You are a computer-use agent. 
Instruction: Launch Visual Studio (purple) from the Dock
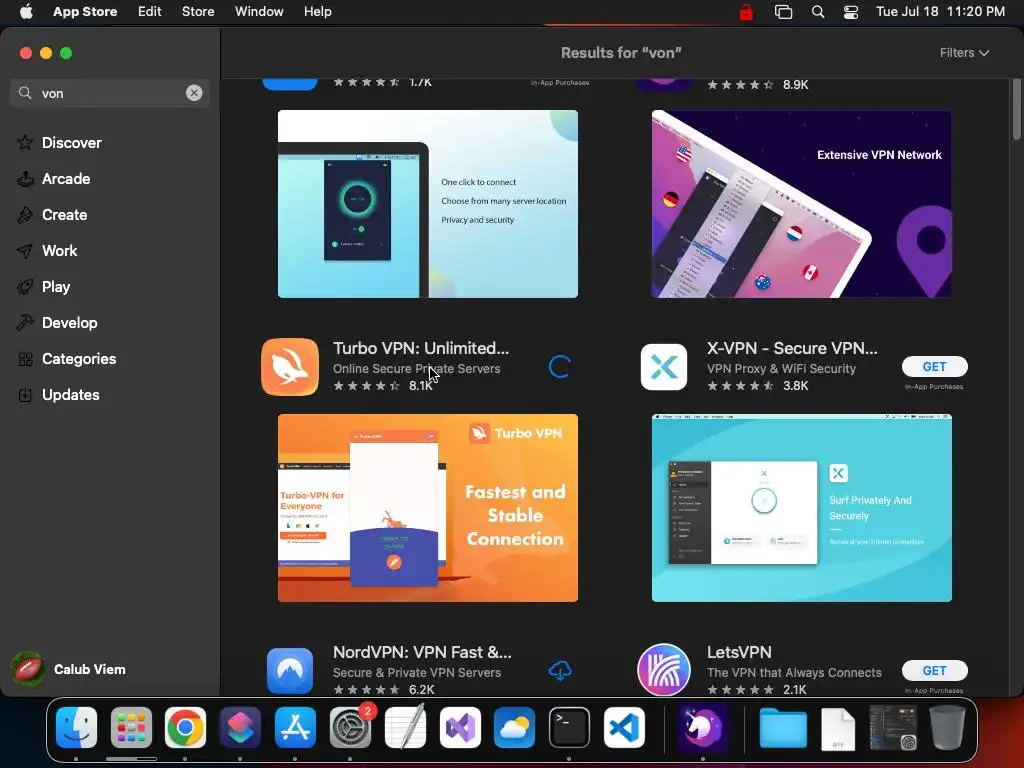click(460, 728)
